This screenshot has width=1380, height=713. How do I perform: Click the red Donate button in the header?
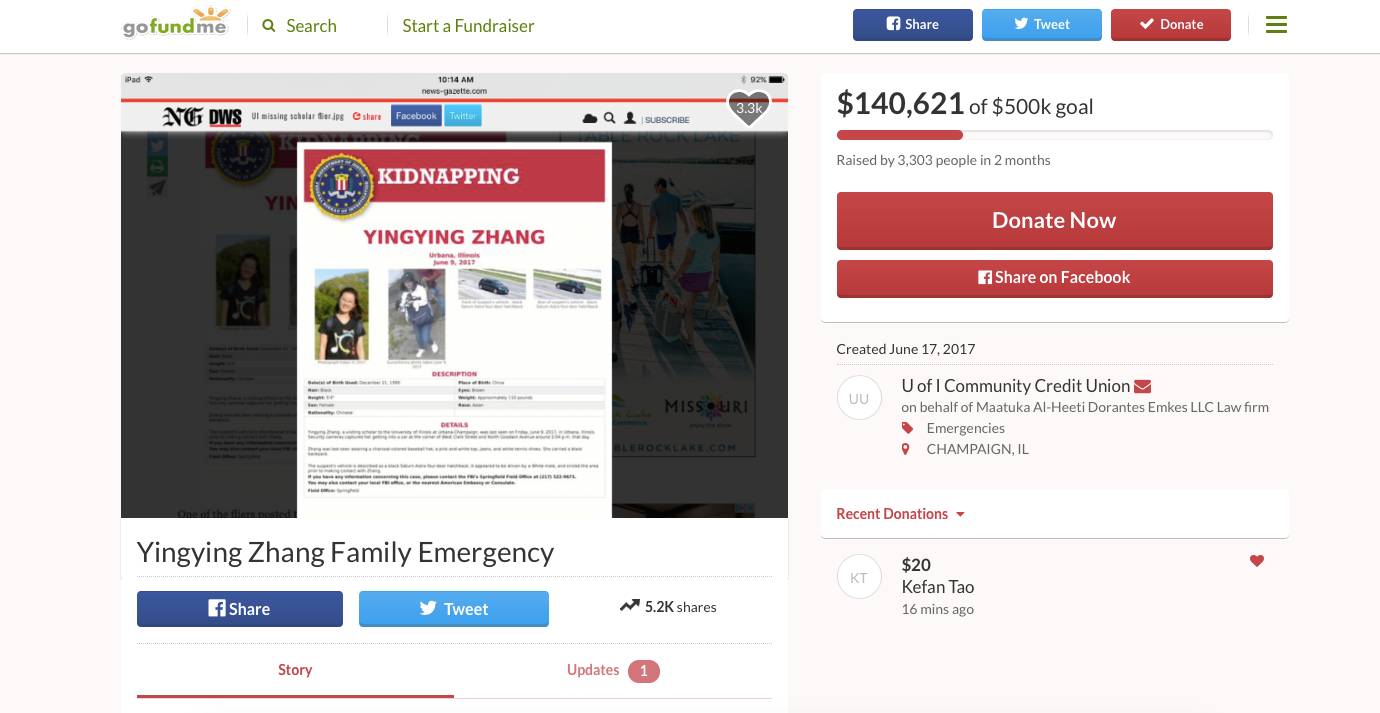(1171, 24)
